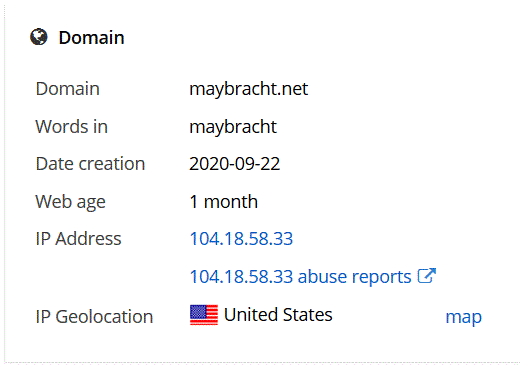
Task: Click the Web age row label
Action: tap(70, 202)
